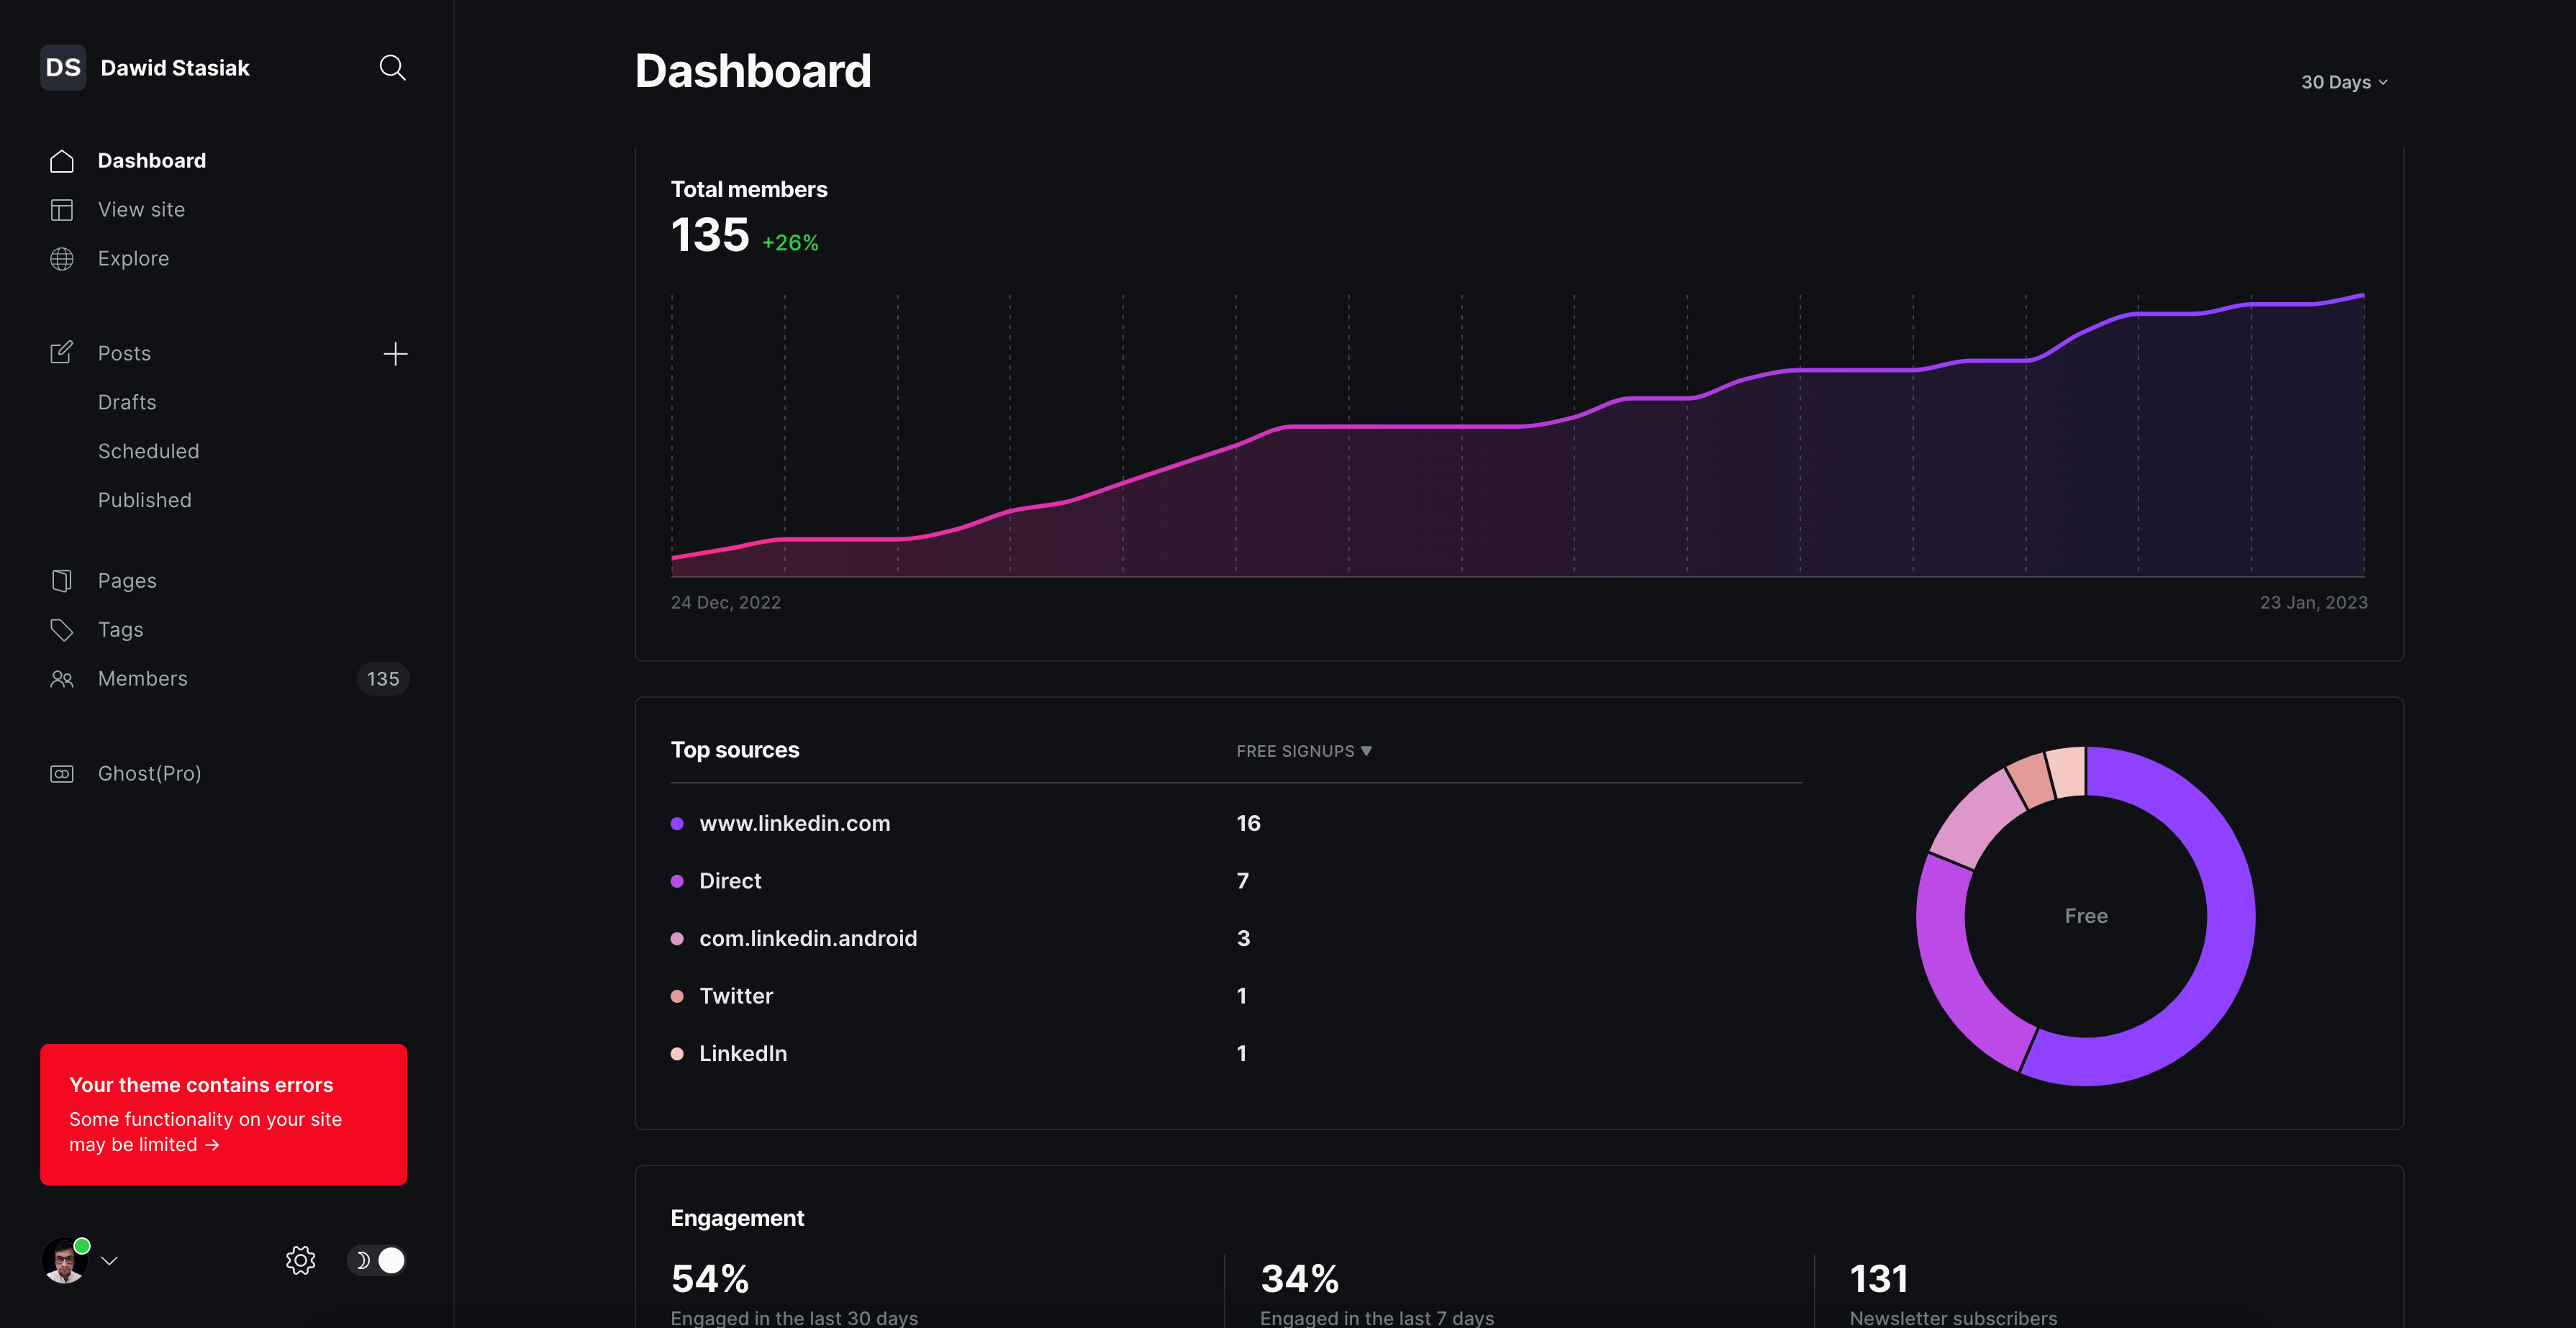The height and width of the screenshot is (1328, 2576).
Task: Click light pink dot beside LinkedIn
Action: coord(677,1054)
